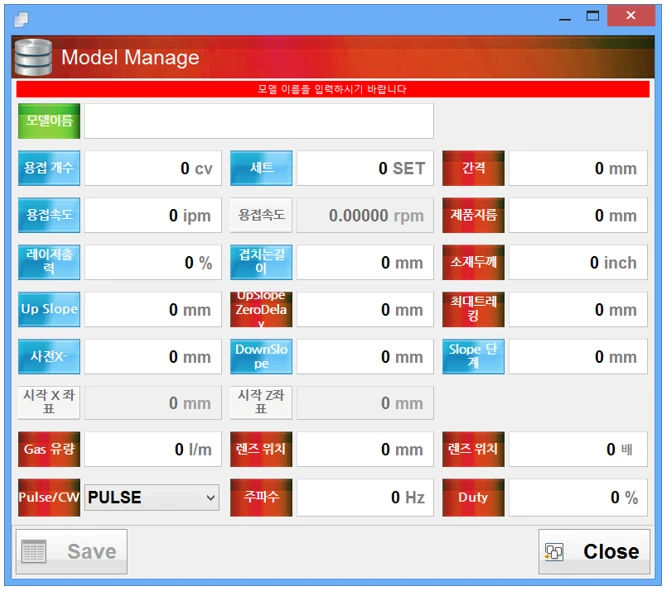
Task: Select the l/m gas flow field
Action: coord(153,449)
